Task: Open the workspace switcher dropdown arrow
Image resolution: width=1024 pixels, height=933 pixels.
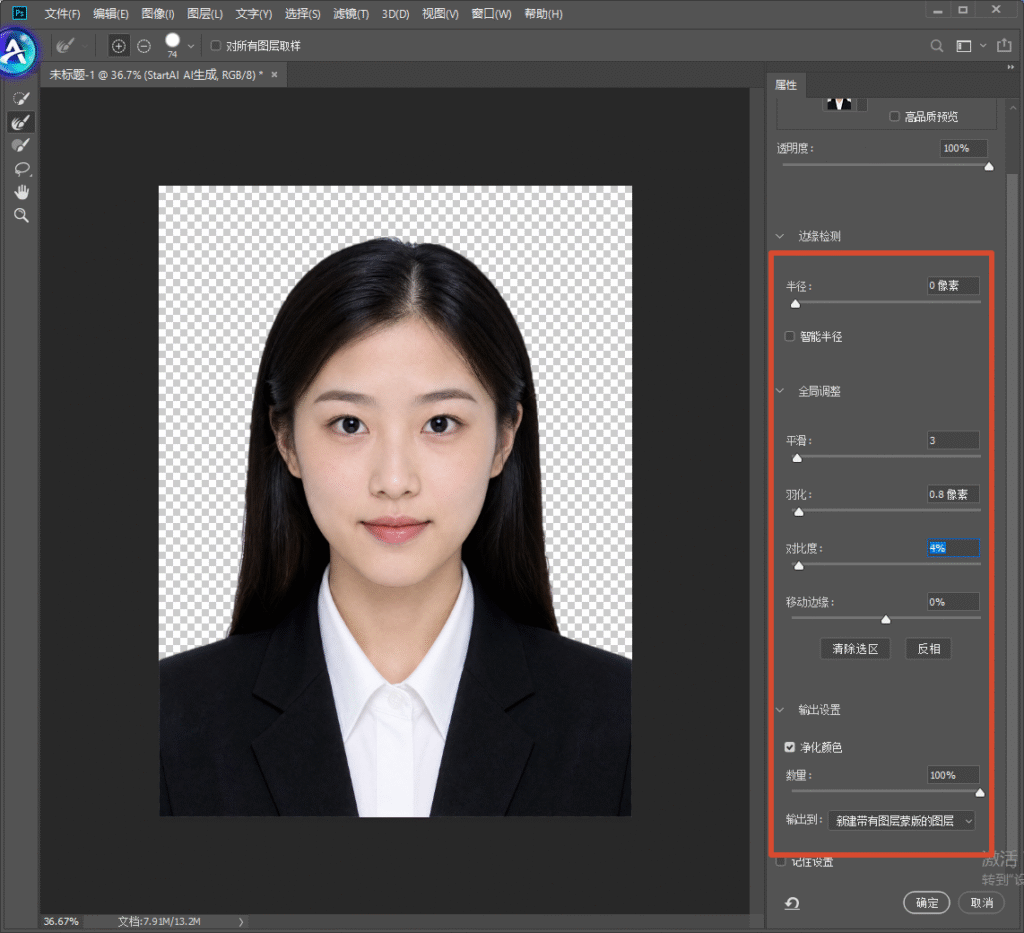Action: (983, 46)
